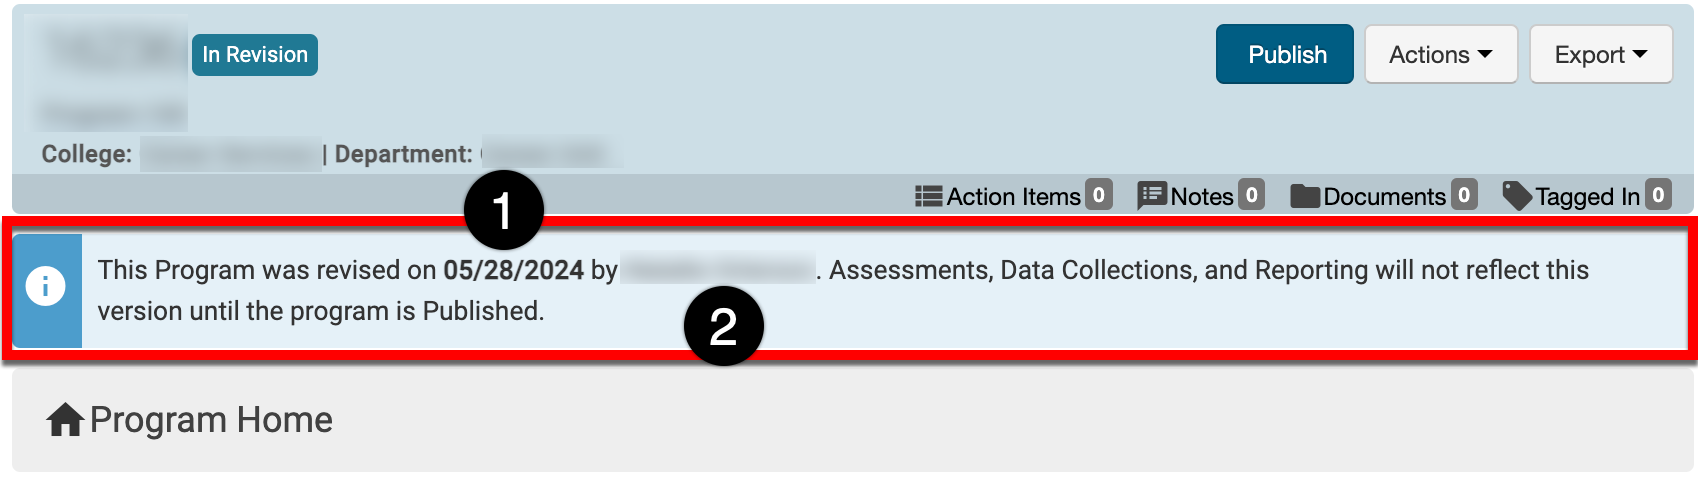Open the Documents section

click(1384, 197)
